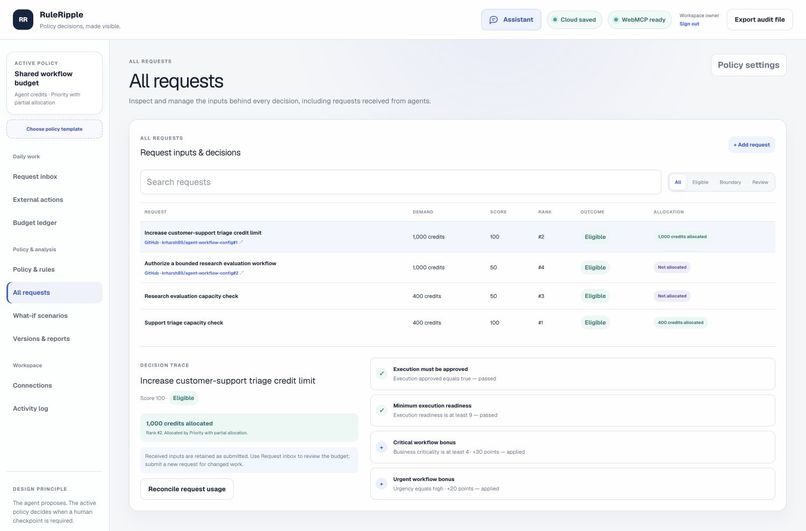Open the Assistant chat bubble icon
Screen dimensions: 806x531
[493, 20]
